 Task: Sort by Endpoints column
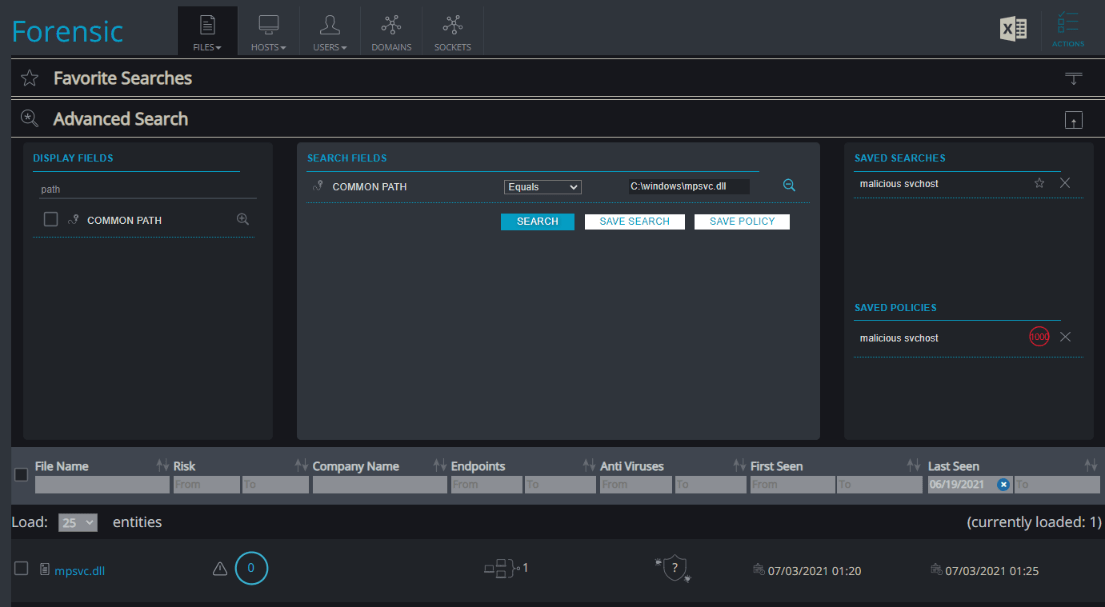pos(588,465)
